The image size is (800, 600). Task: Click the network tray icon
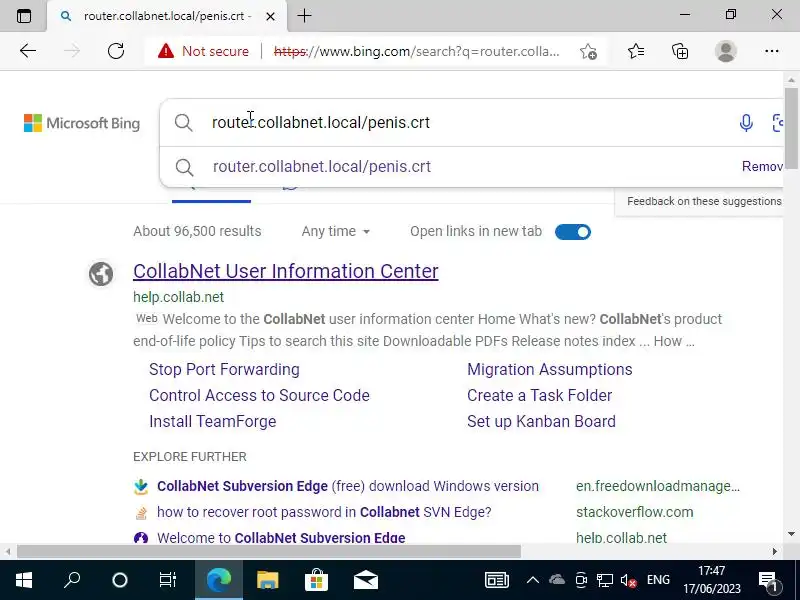(605, 580)
